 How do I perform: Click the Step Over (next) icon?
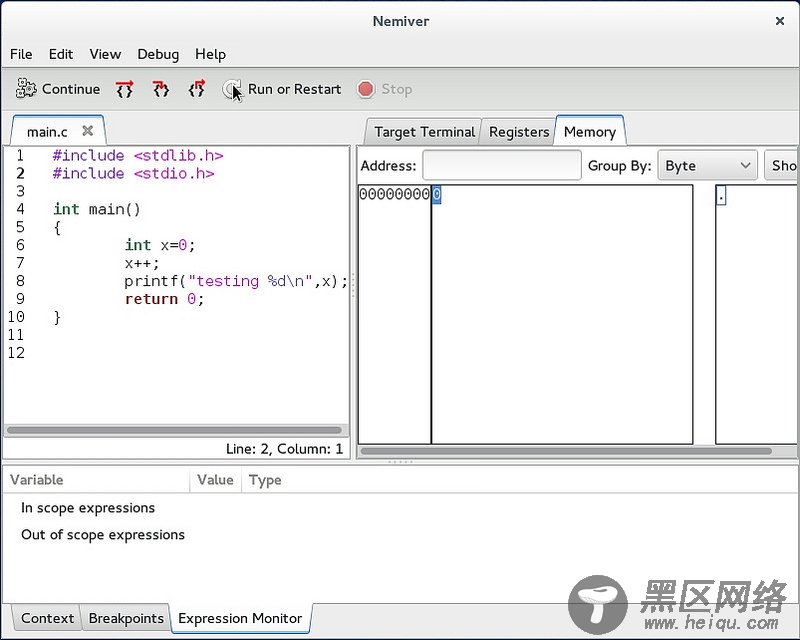[124, 89]
